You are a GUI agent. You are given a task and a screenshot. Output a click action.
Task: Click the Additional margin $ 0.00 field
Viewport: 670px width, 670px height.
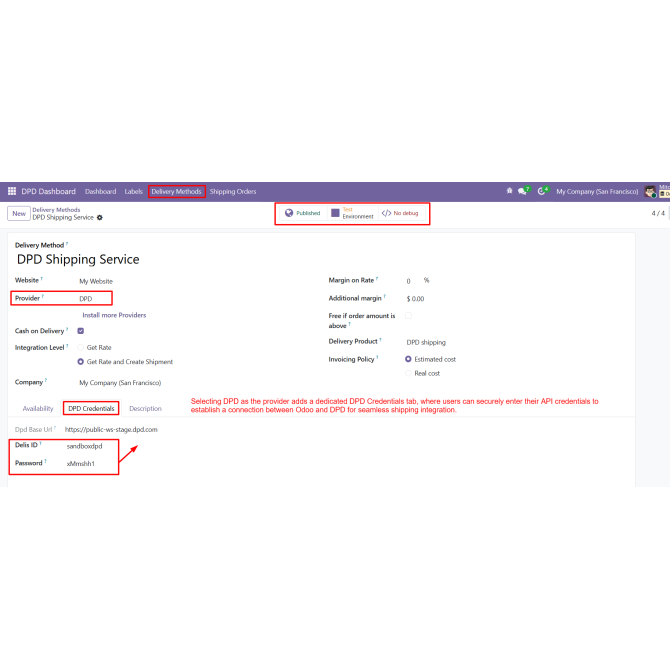(415, 299)
